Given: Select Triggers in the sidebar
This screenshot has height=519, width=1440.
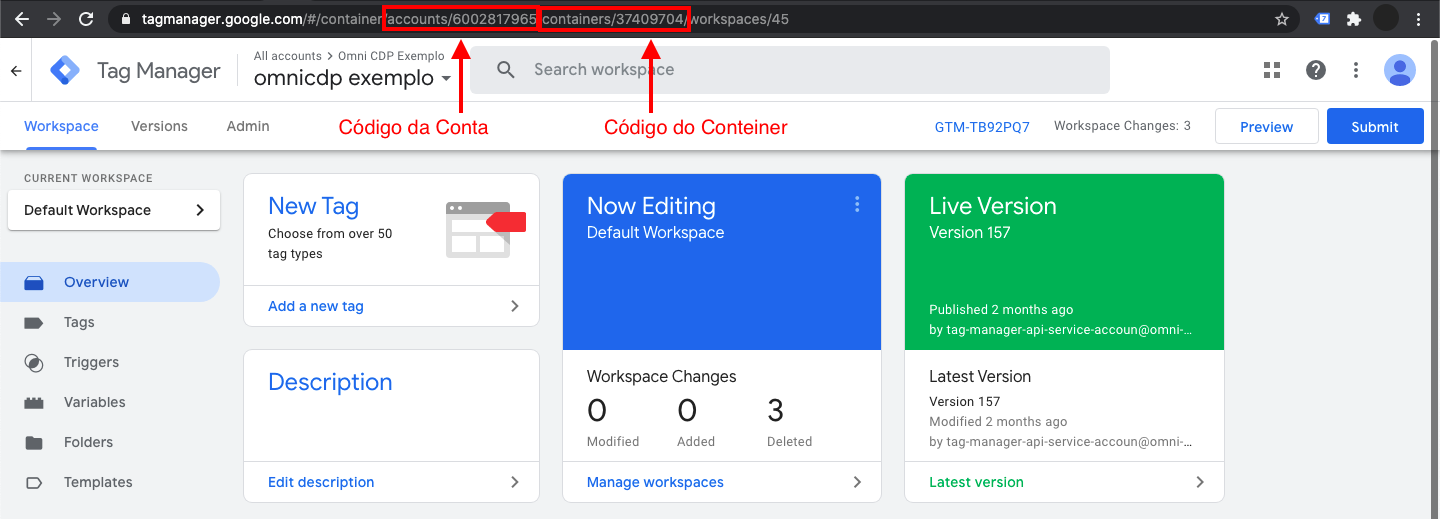Looking at the screenshot, I should click(x=110, y=362).
